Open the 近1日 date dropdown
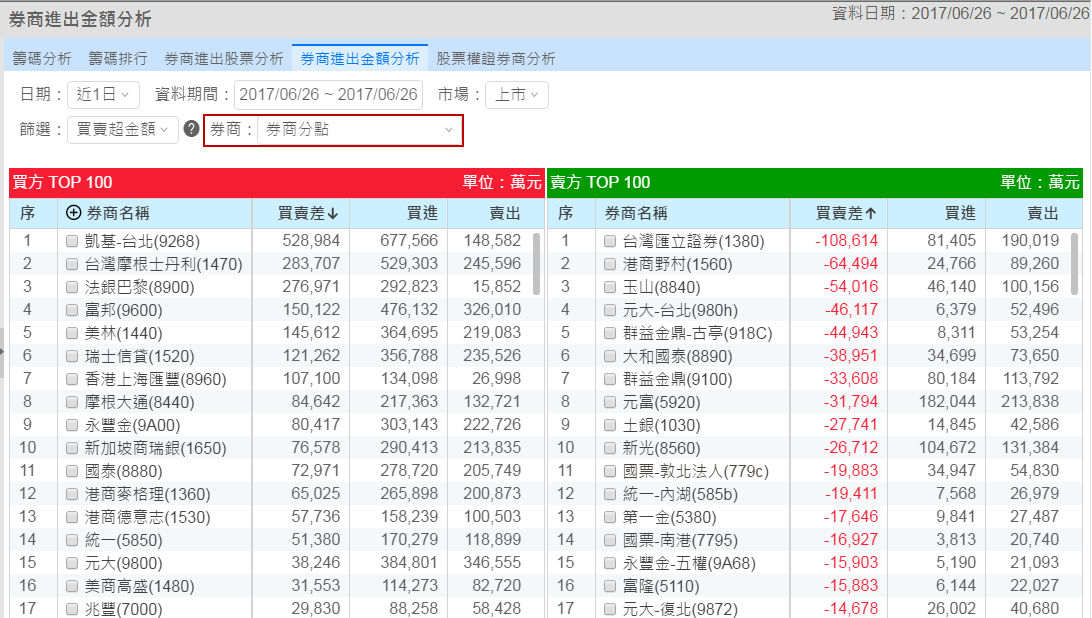The height and width of the screenshot is (618, 1092). point(103,95)
